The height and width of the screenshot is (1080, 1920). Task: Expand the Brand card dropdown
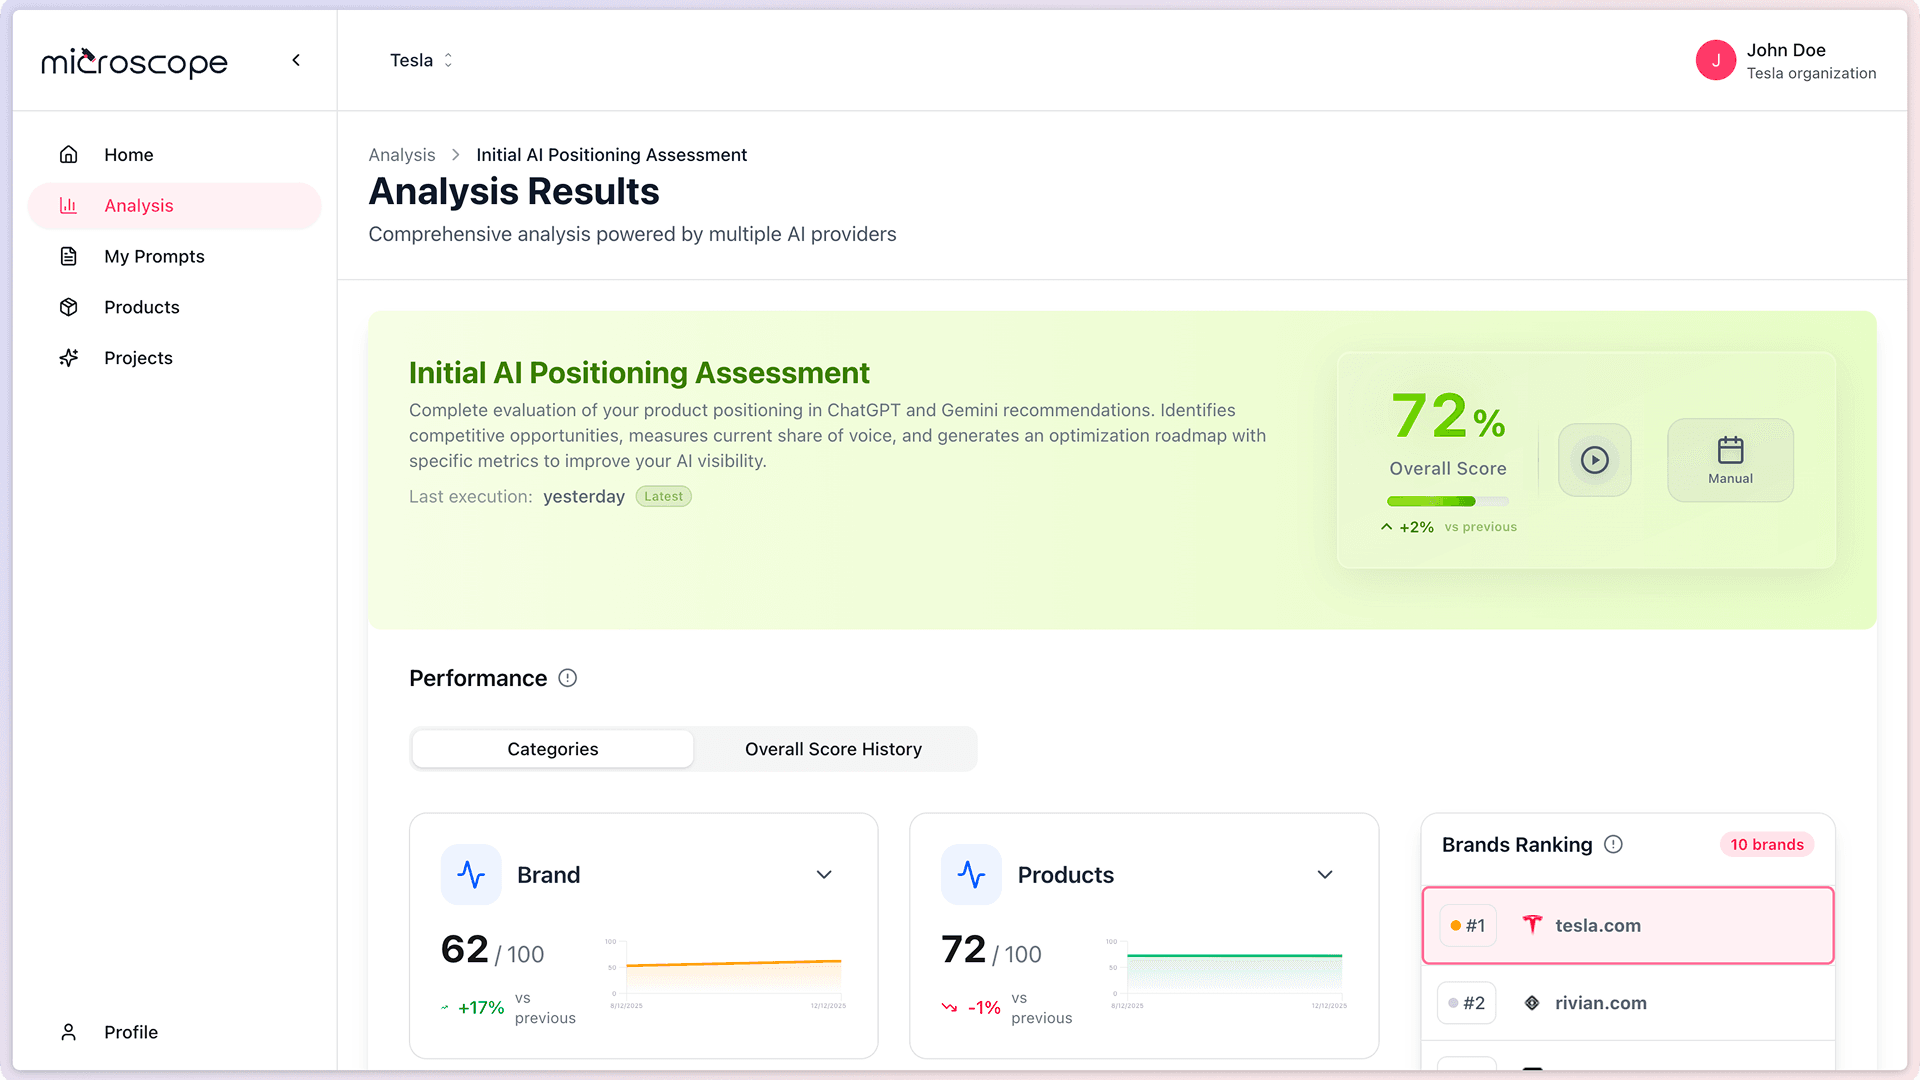tap(825, 874)
